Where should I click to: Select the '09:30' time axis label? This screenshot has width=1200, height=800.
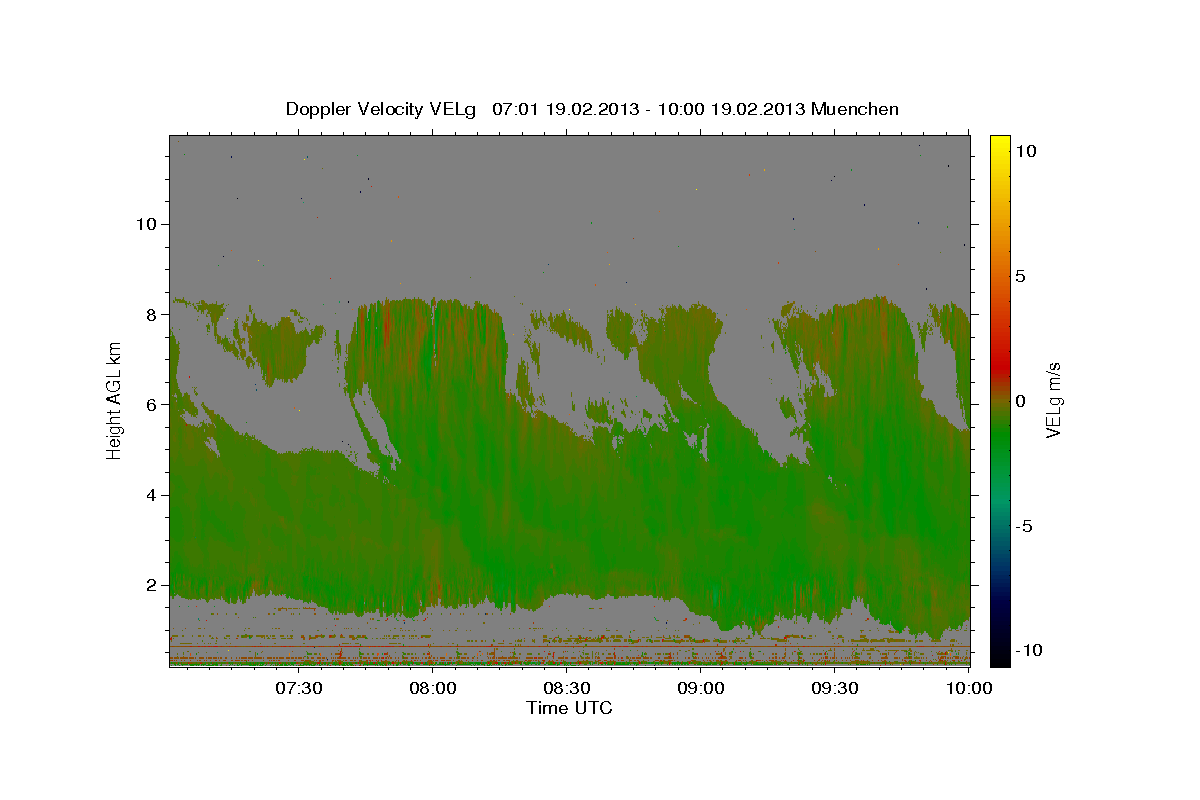(835, 688)
